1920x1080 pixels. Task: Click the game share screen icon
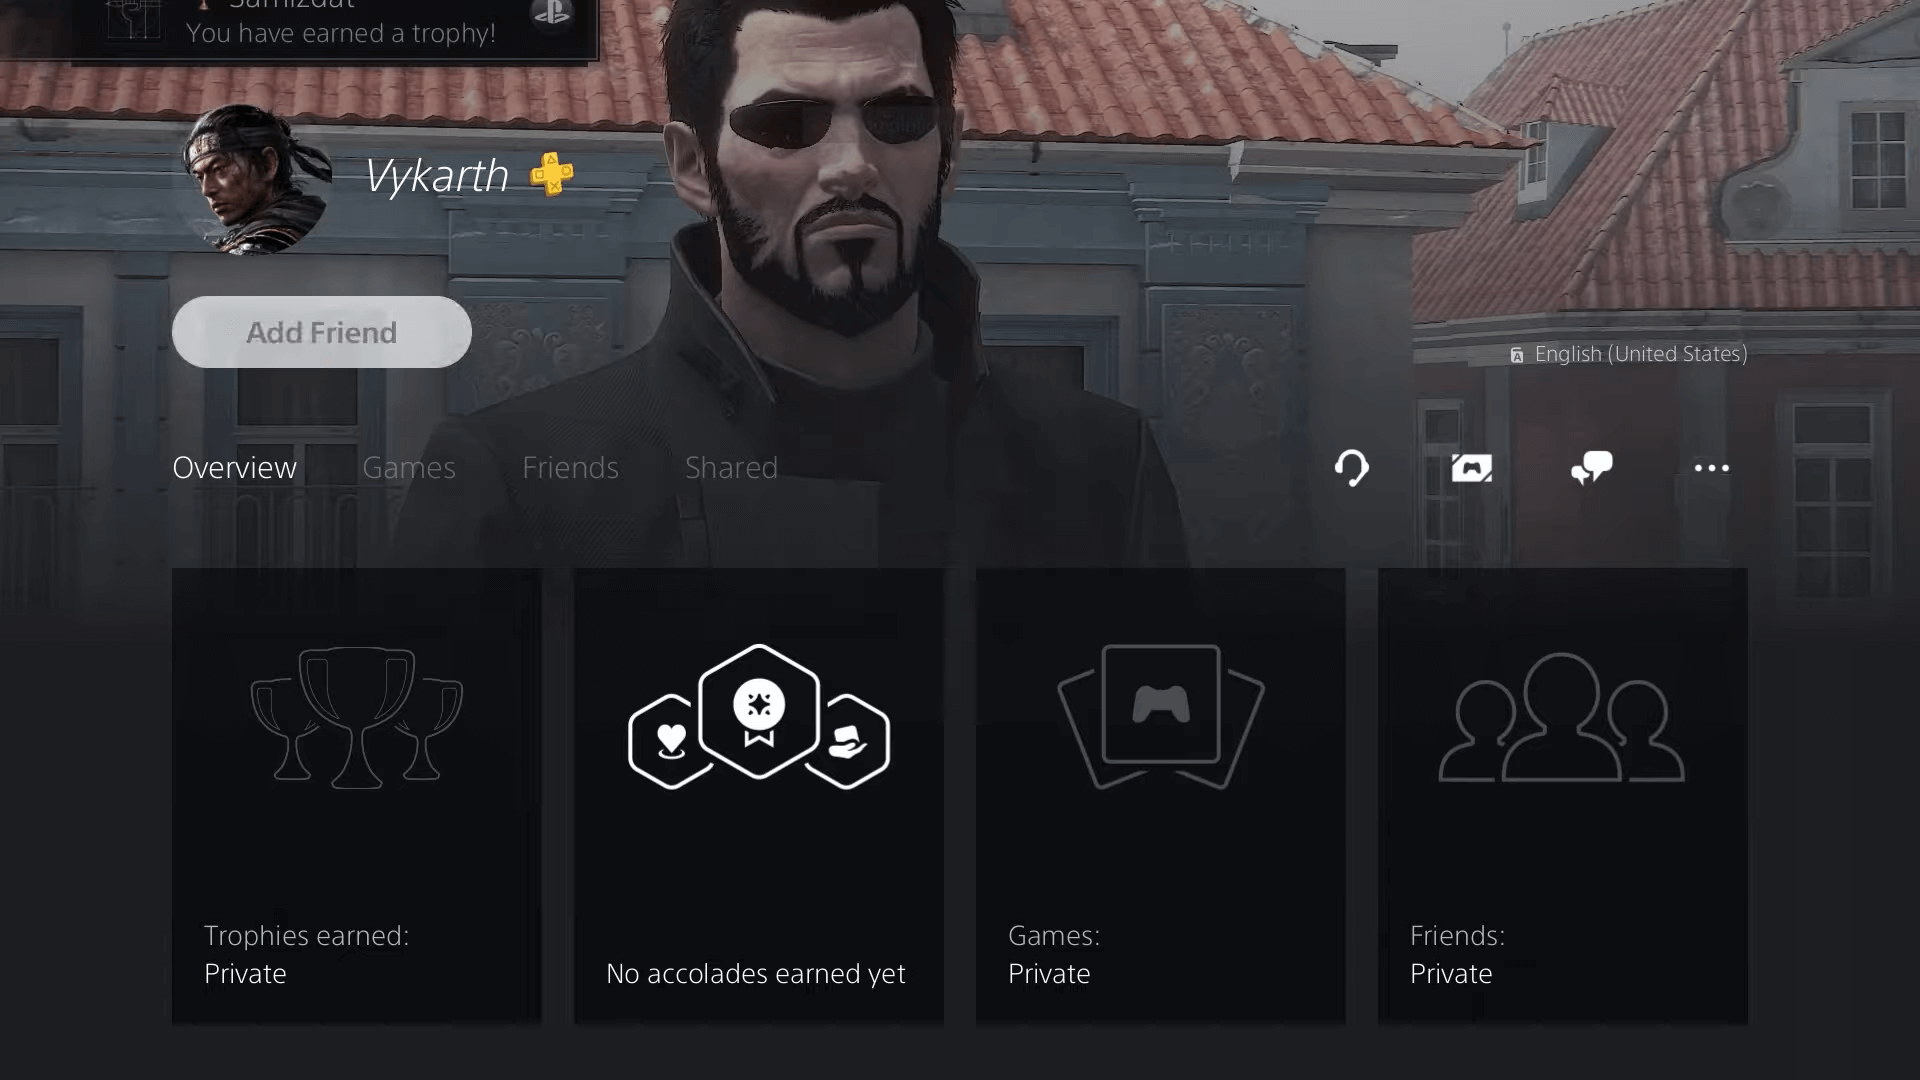1470,468
